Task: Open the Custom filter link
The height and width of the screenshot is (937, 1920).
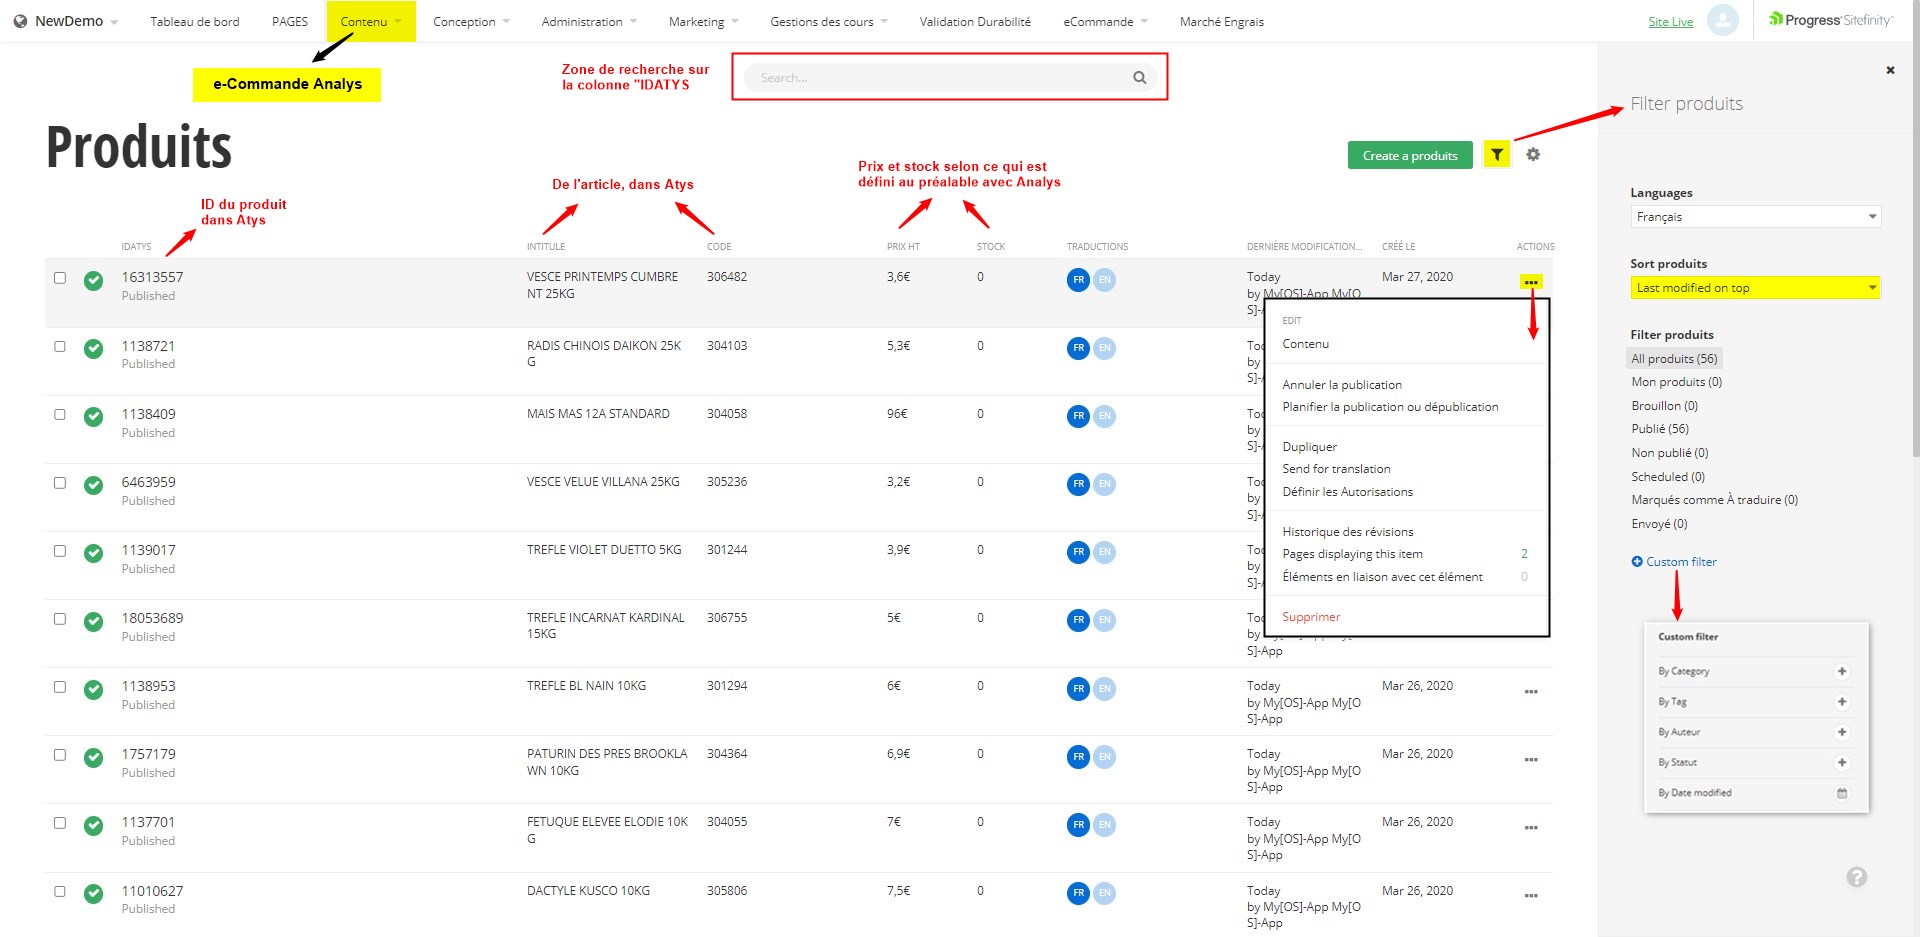Action: coord(1680,561)
